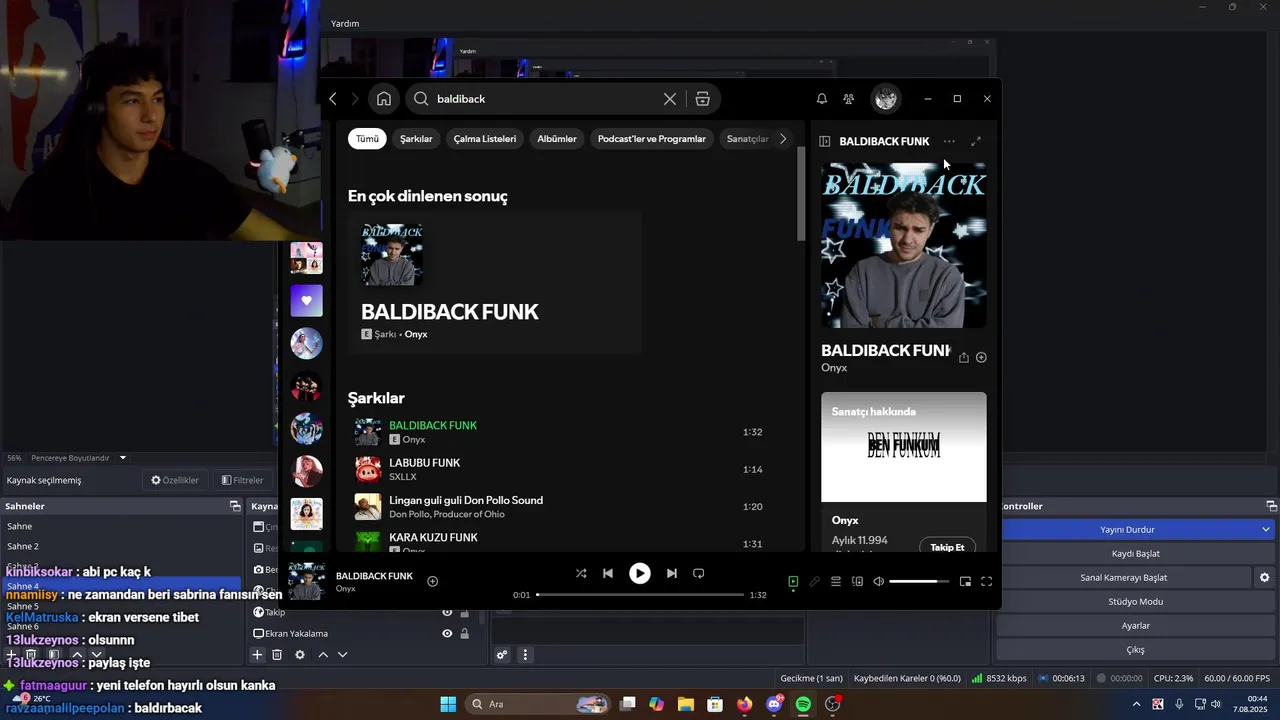Open the play queue icon

[836, 581]
